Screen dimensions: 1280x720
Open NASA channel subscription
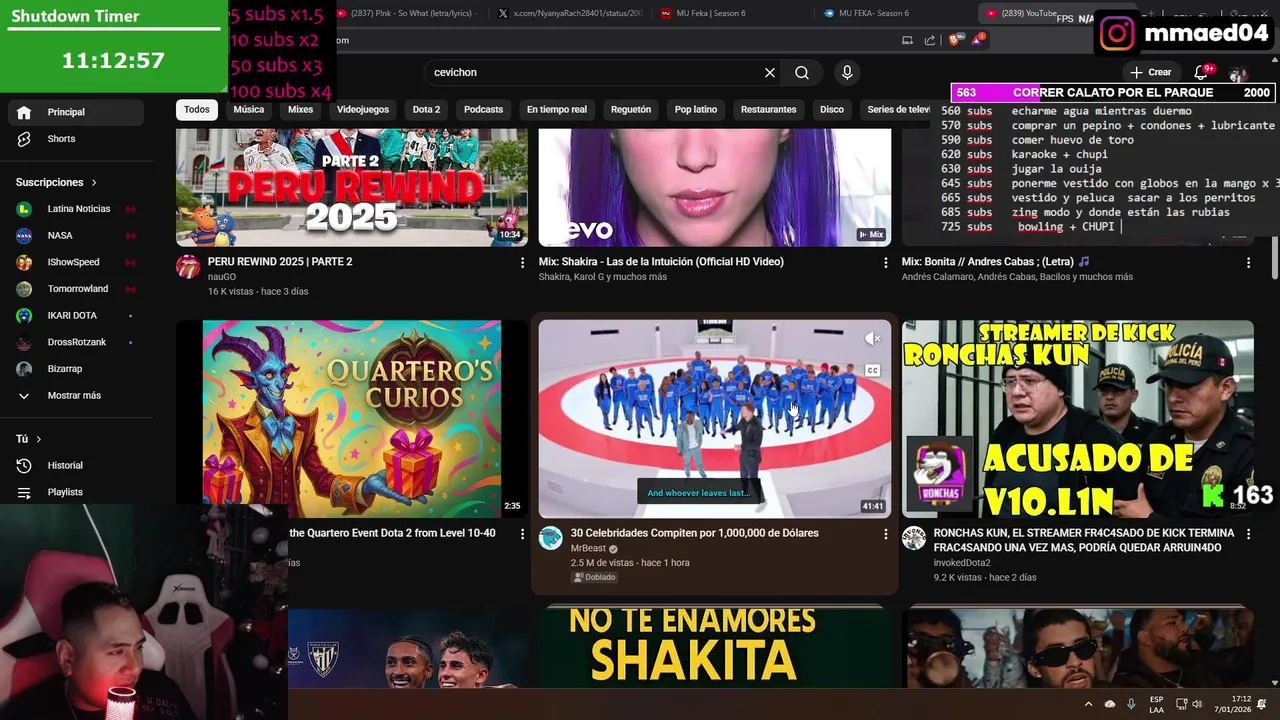pos(75,236)
